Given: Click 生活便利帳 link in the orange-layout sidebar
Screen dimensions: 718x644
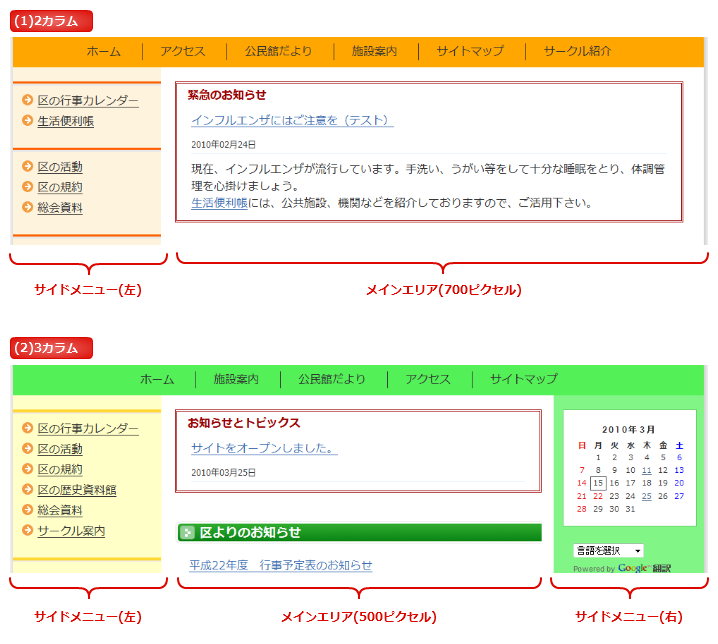Looking at the screenshot, I should (x=65, y=121).
